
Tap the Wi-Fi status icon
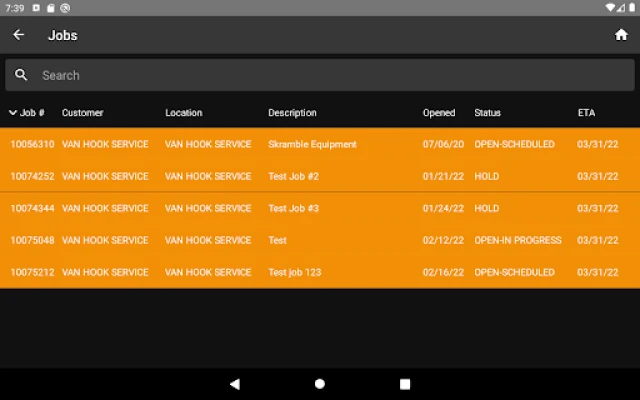click(611, 7)
